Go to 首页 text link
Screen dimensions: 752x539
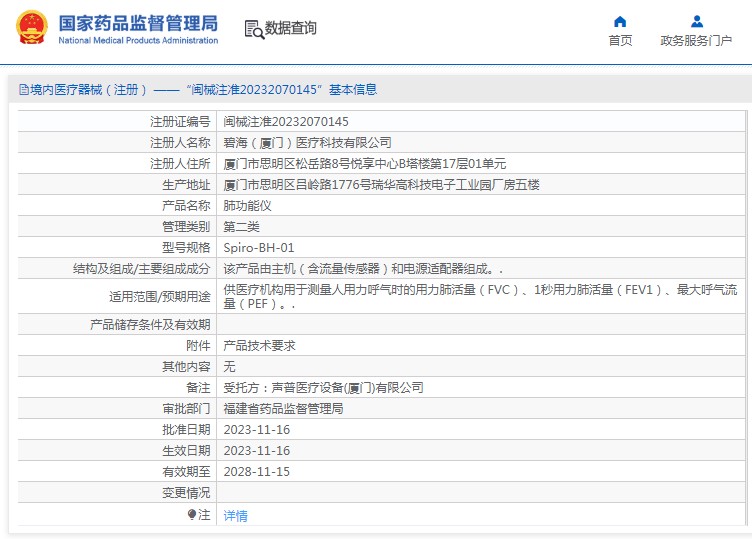(620, 41)
